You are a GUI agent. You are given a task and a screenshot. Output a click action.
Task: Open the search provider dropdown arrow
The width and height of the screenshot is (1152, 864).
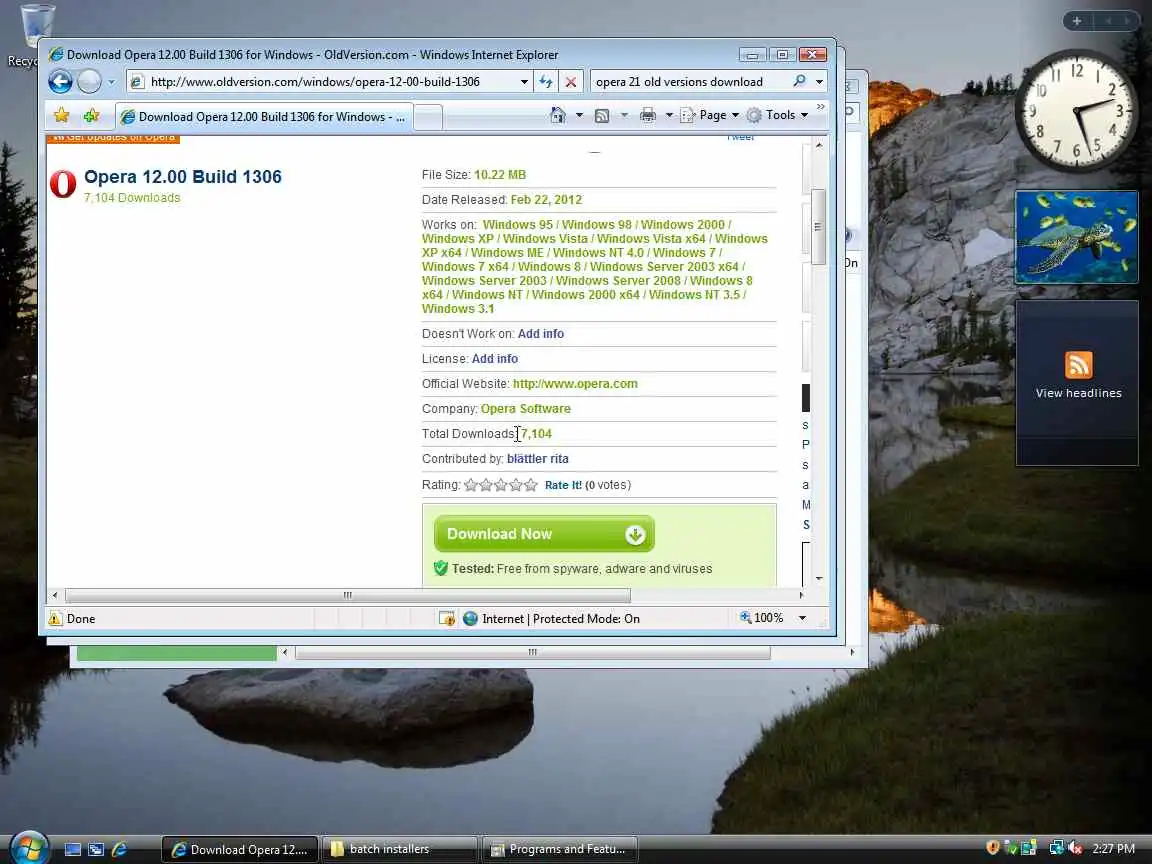click(820, 82)
